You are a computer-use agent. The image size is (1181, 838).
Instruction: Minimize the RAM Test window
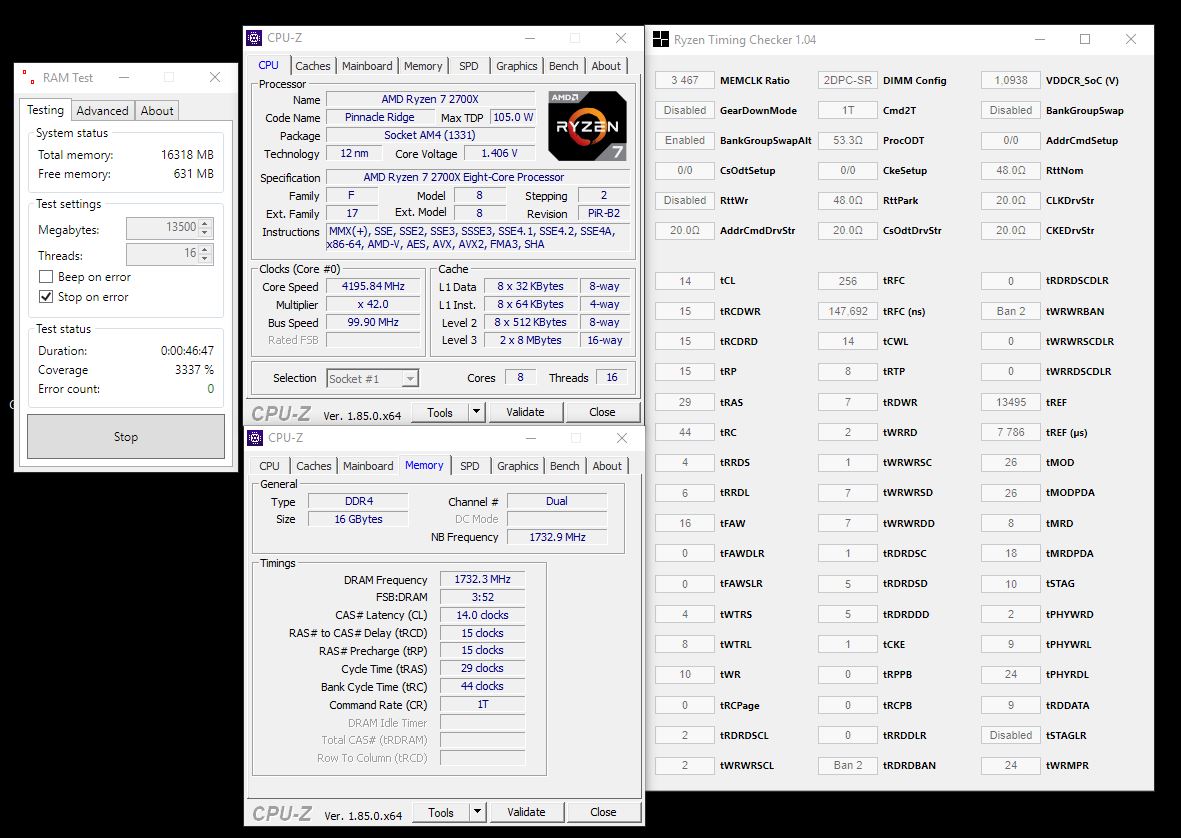(124, 77)
